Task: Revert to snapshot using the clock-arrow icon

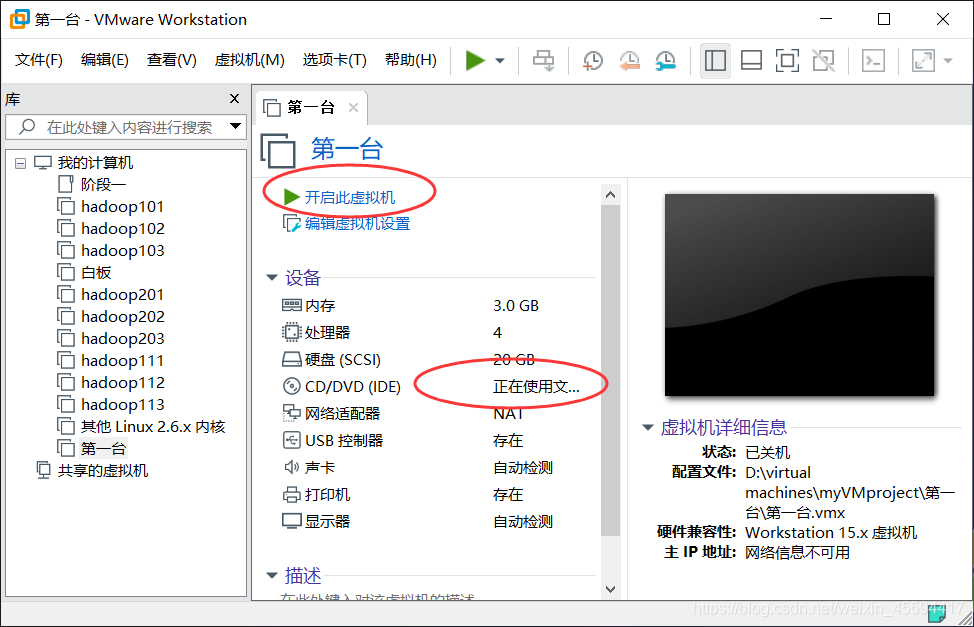Action: coord(629,60)
